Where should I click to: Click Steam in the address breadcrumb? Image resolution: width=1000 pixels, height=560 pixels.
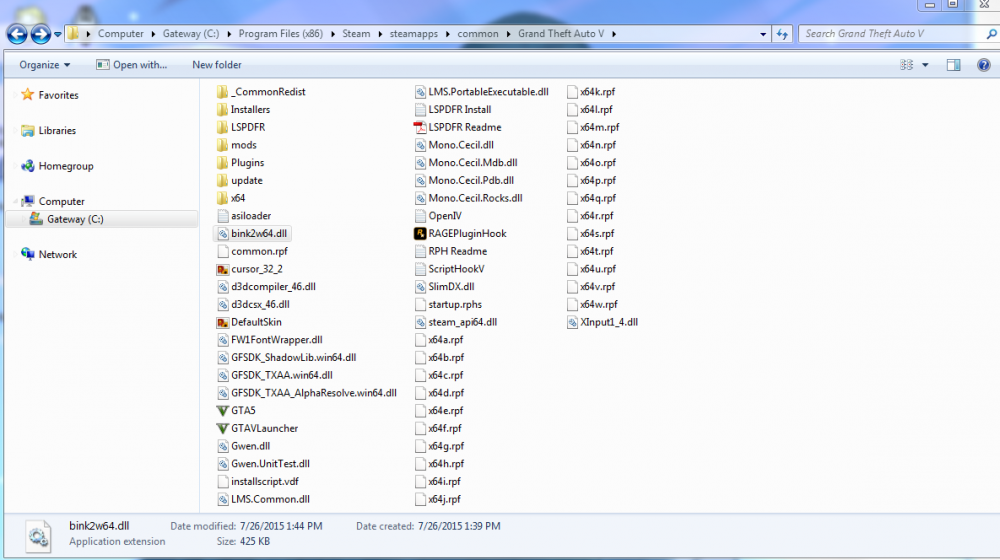point(356,34)
